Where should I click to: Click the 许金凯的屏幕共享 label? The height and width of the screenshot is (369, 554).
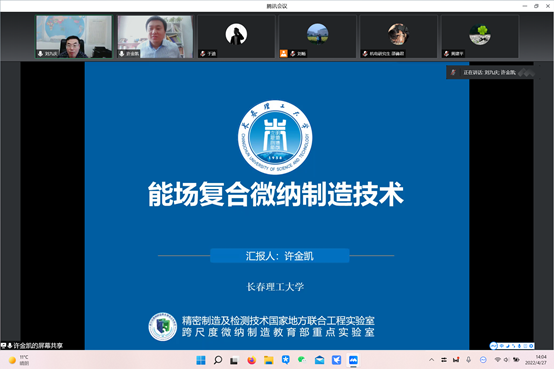32,345
